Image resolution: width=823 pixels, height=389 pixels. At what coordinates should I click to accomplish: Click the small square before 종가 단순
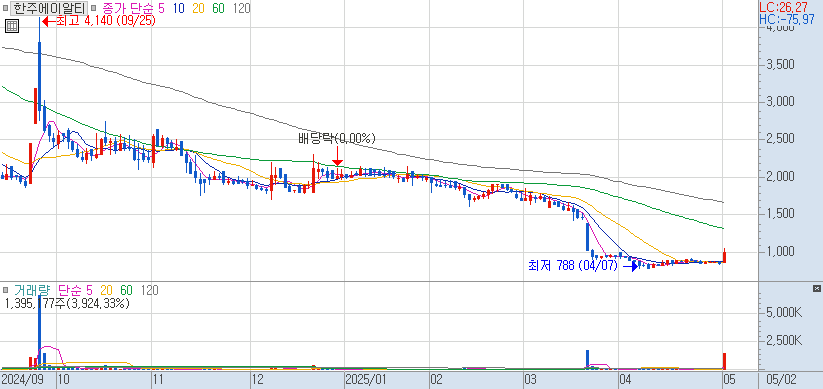tap(93, 8)
